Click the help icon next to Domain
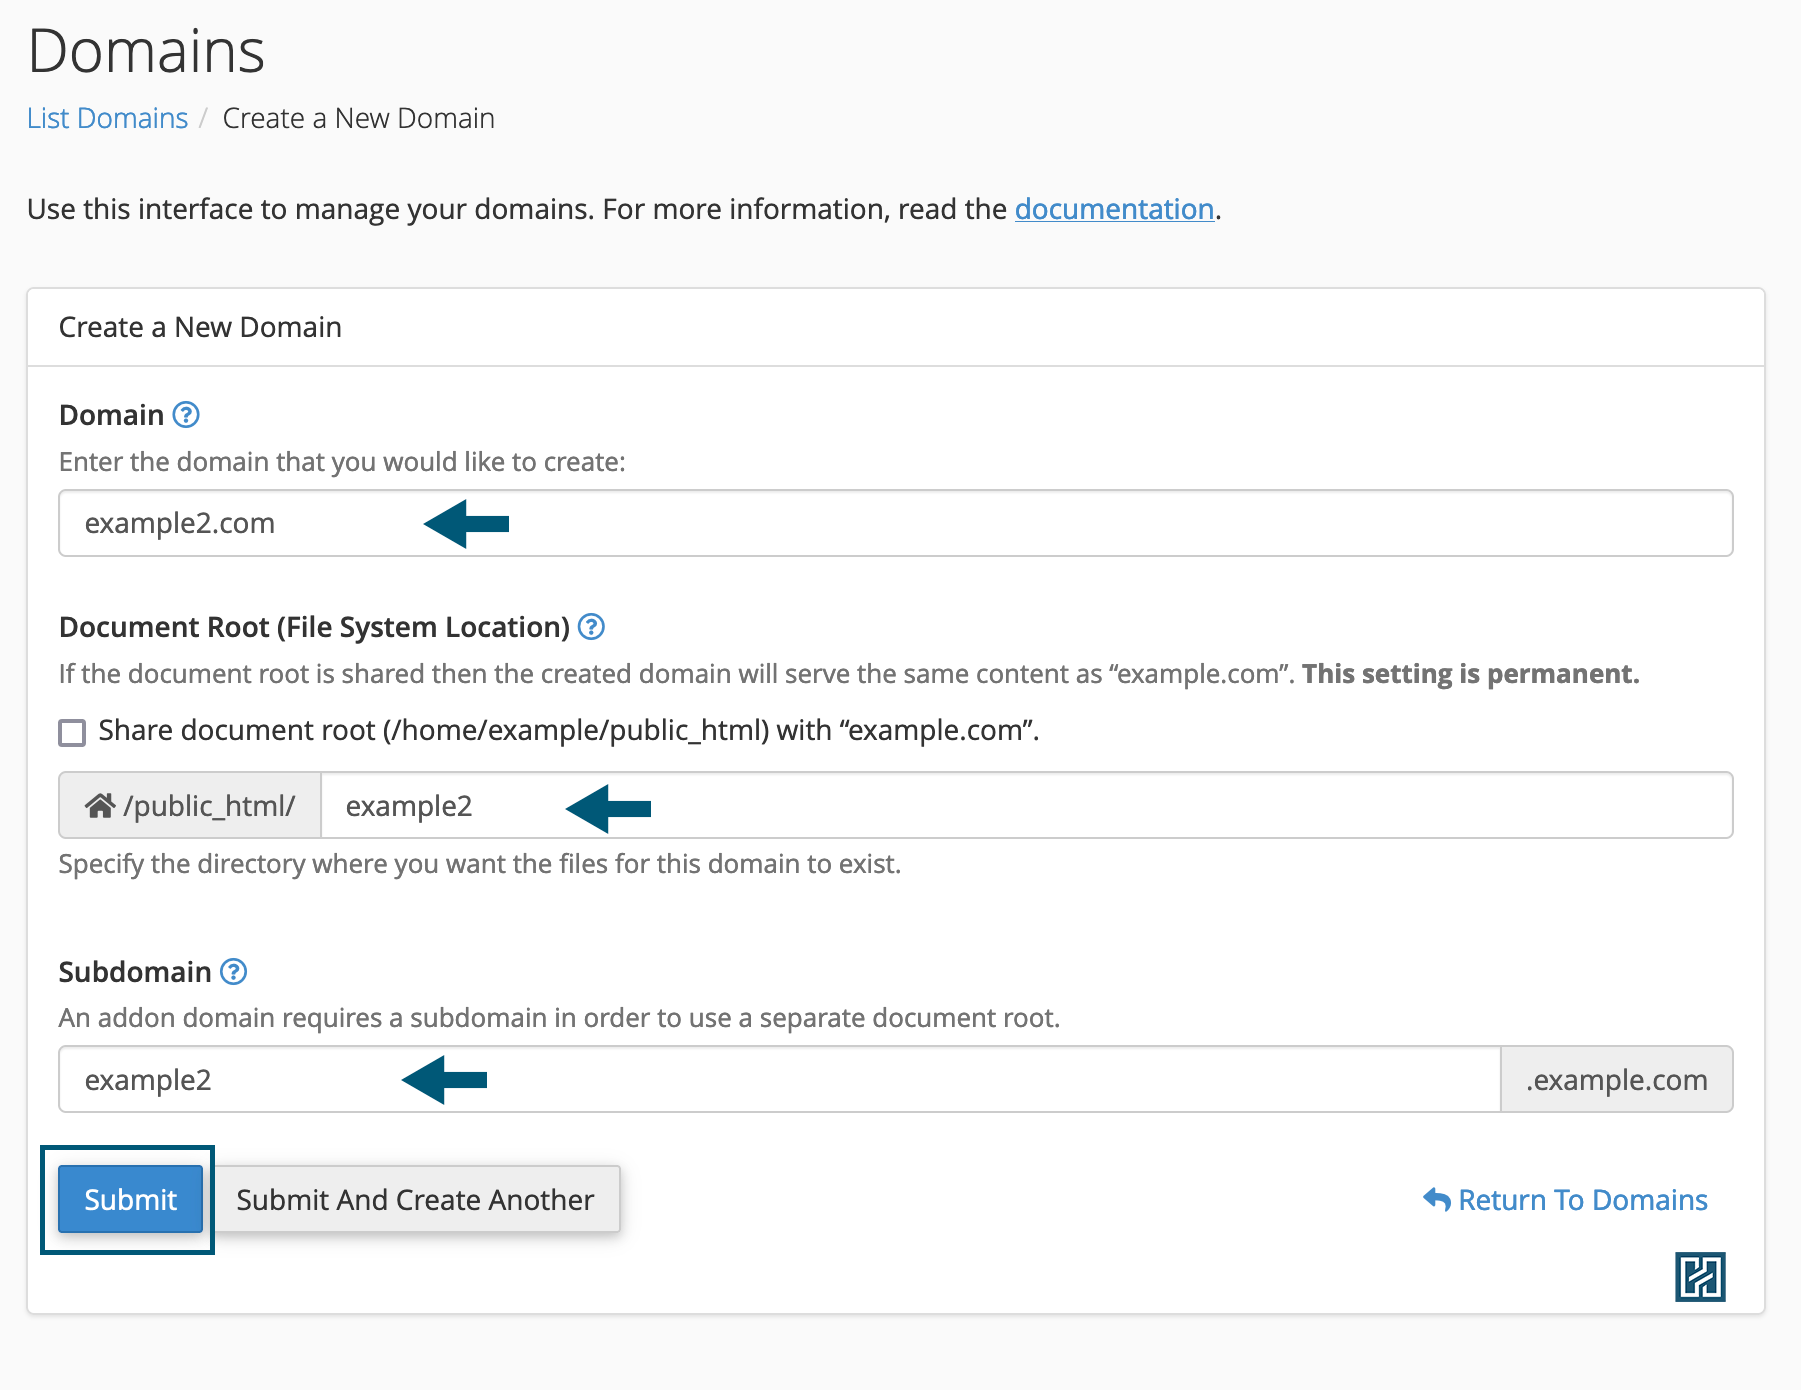1802x1390 pixels. [x=186, y=415]
